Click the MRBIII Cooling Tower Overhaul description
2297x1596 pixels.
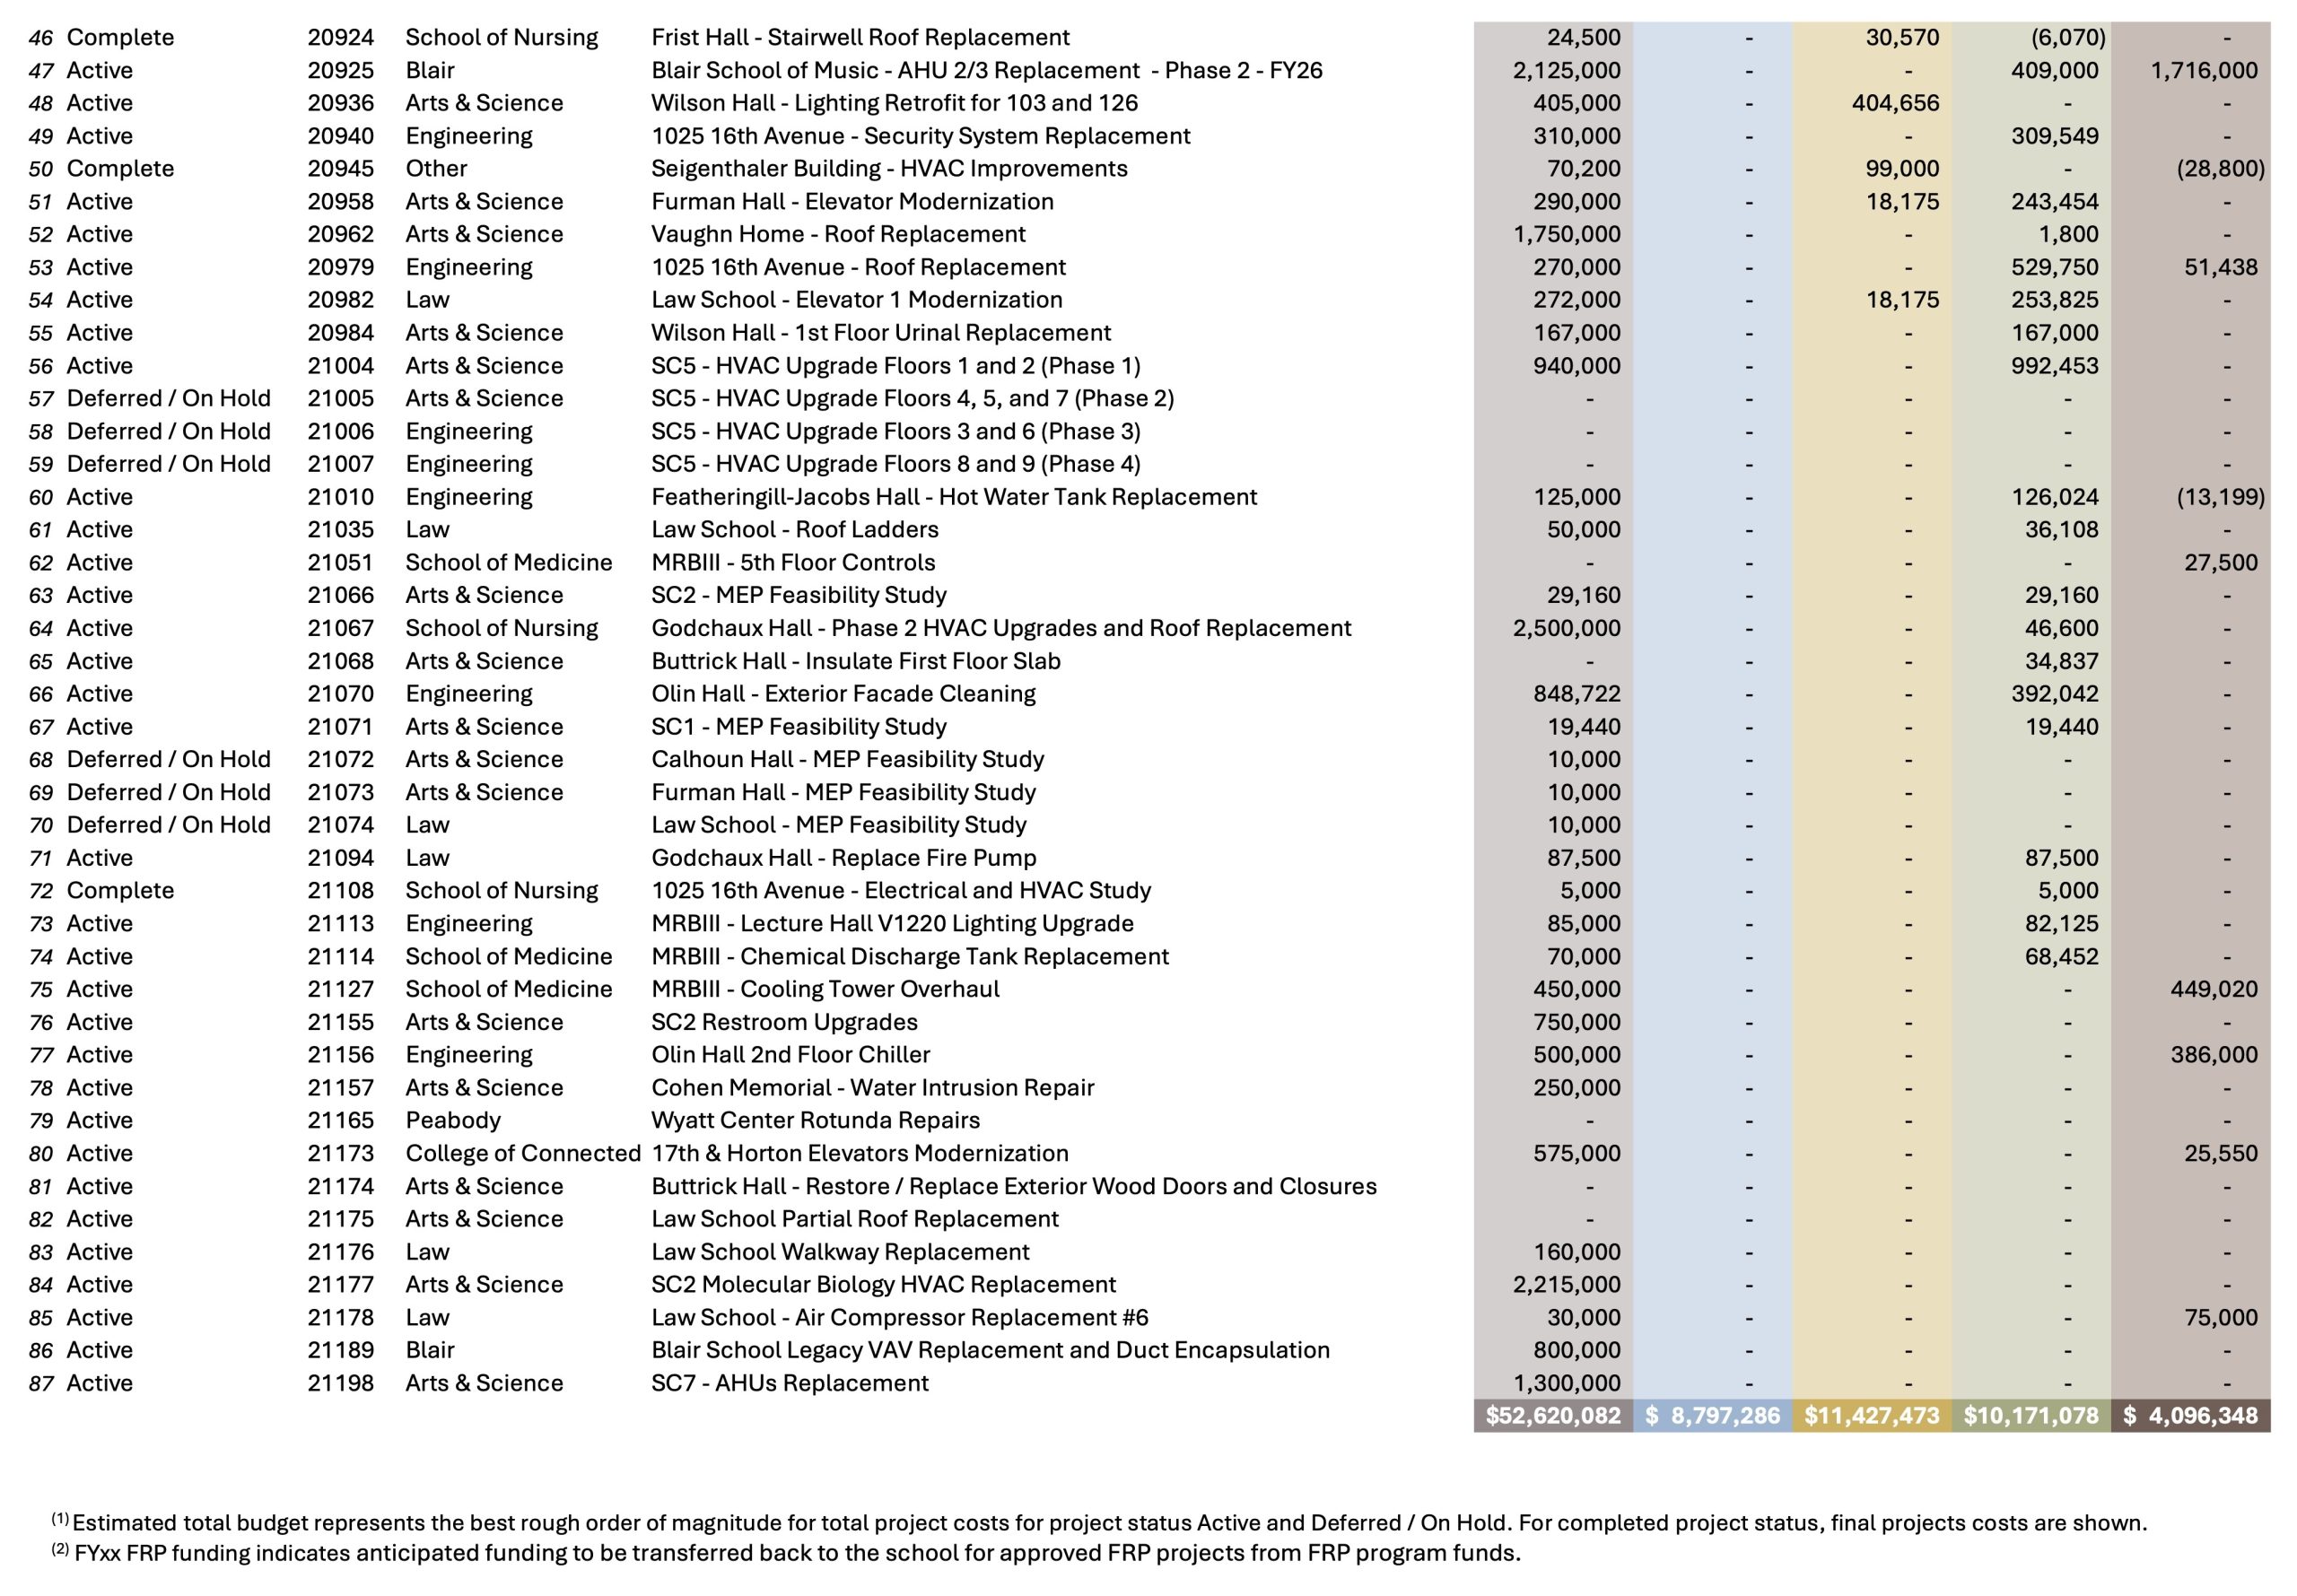coord(825,989)
